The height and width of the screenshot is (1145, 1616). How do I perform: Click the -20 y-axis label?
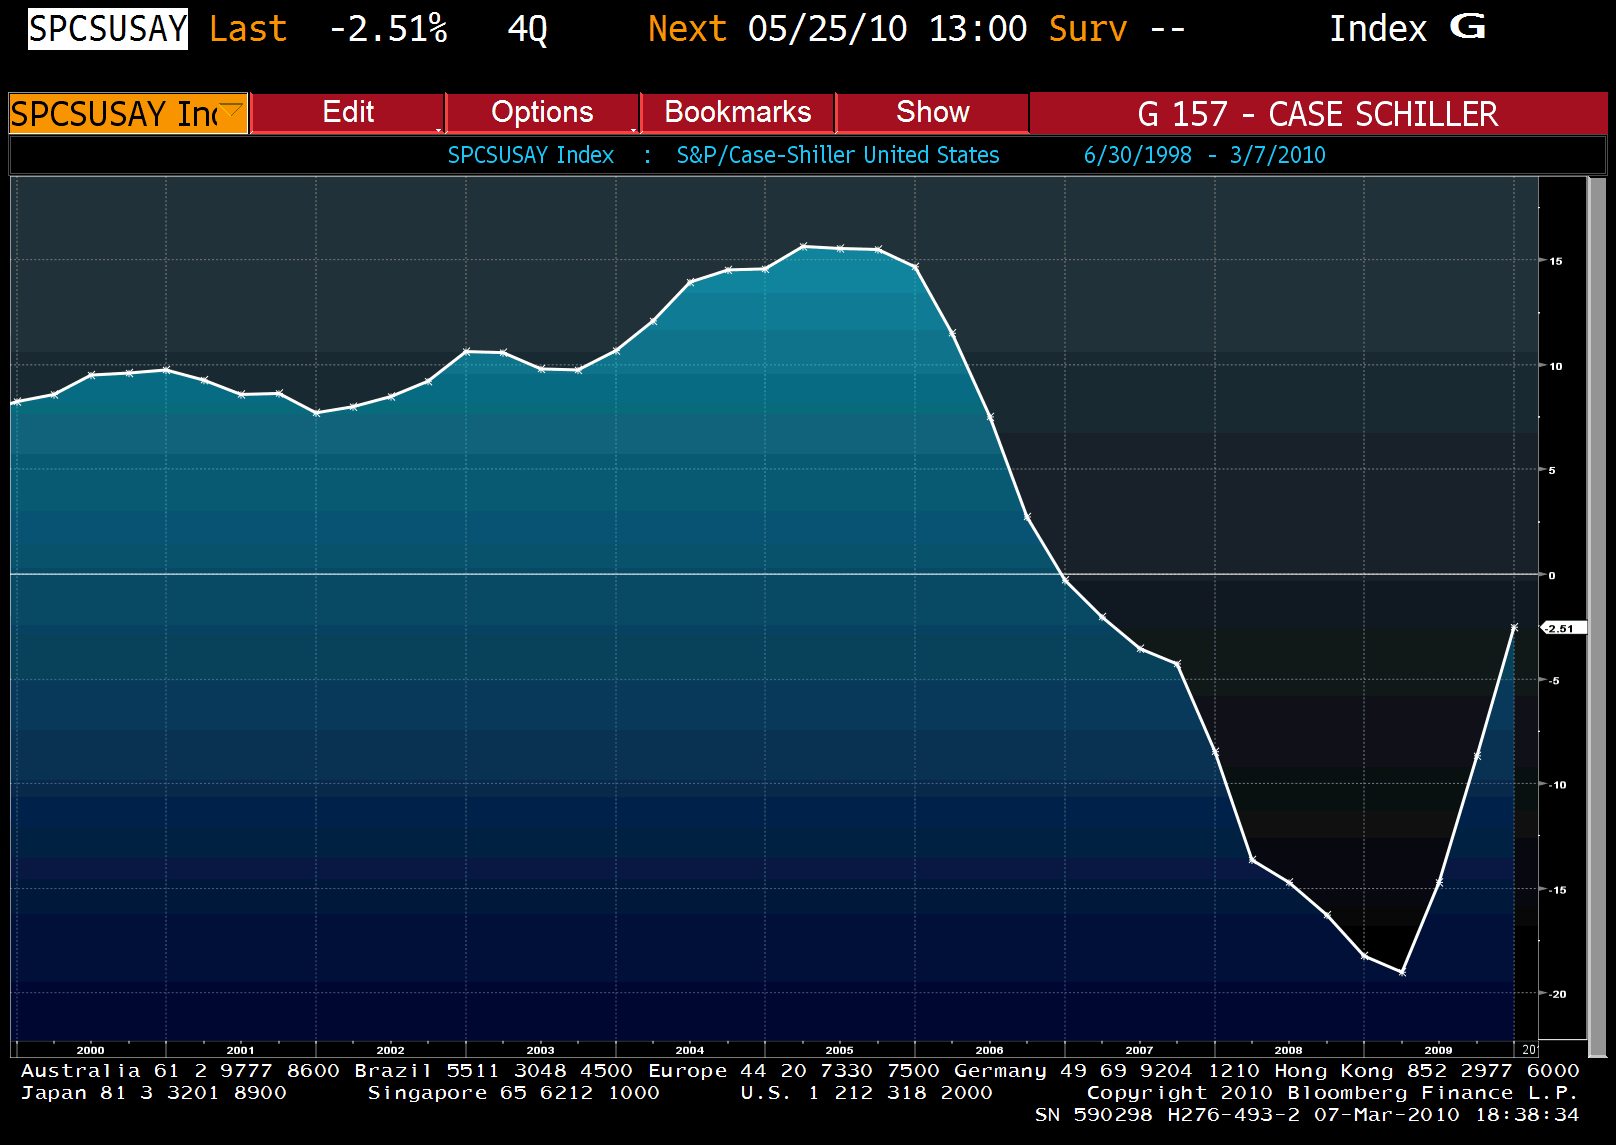[1558, 994]
